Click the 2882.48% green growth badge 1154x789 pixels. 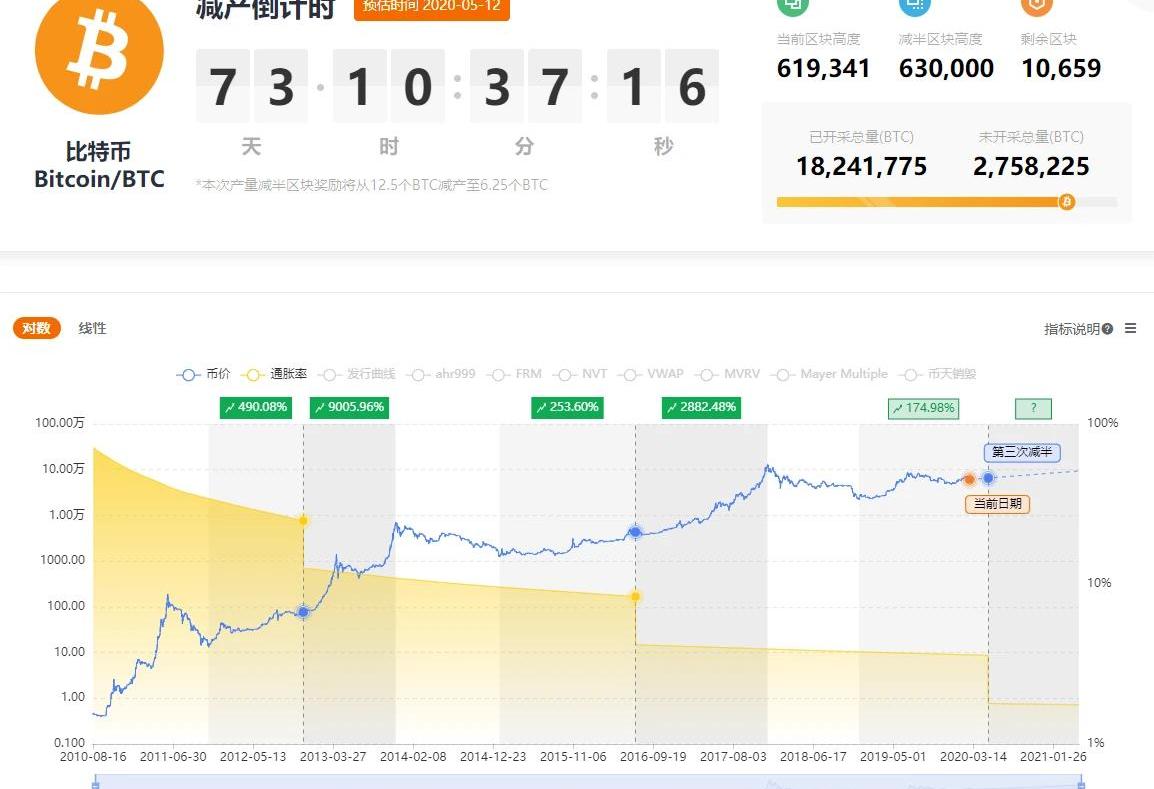(x=699, y=407)
